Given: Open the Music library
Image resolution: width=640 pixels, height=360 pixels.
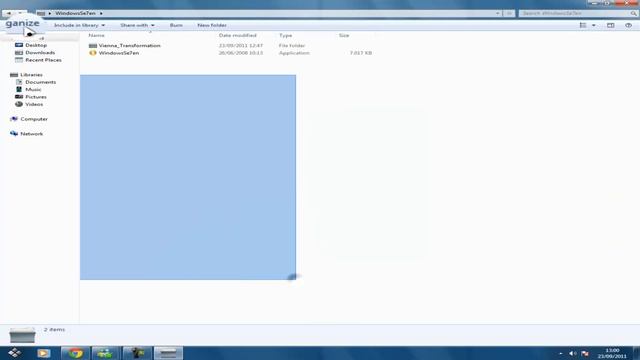Looking at the screenshot, I should 33,89.
